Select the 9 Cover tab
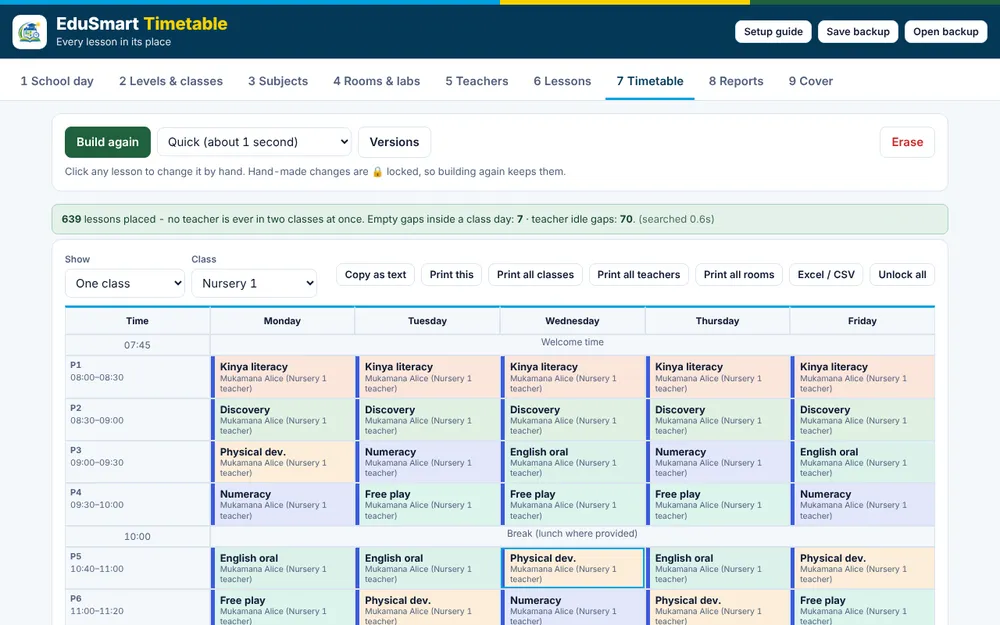The image size is (1000, 625). (811, 81)
